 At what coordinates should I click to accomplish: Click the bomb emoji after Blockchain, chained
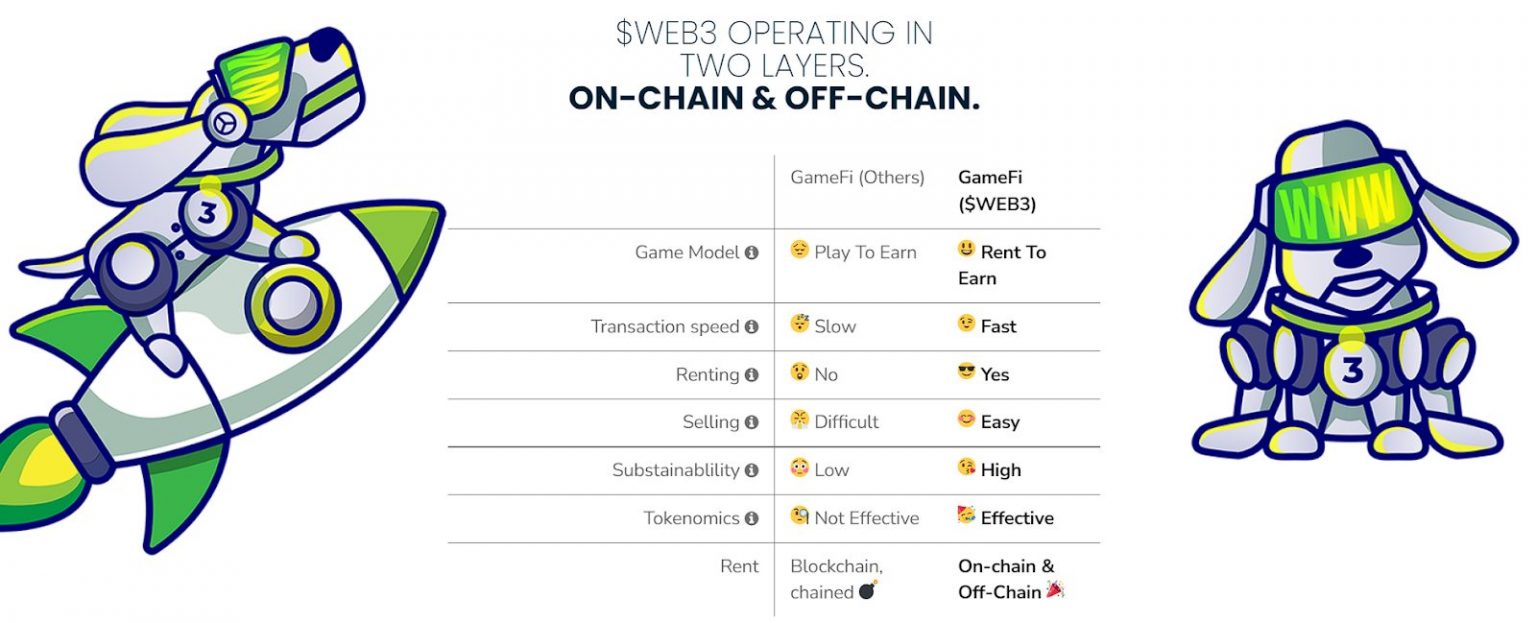tap(868, 591)
